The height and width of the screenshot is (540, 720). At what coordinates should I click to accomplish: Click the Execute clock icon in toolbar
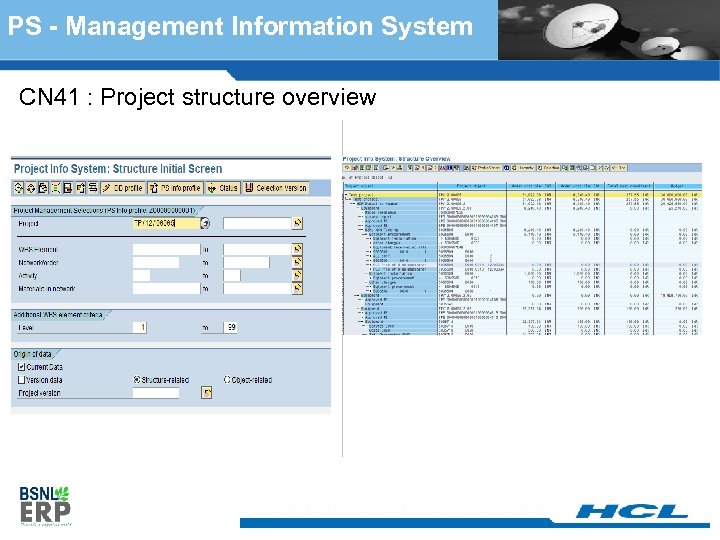(19, 187)
